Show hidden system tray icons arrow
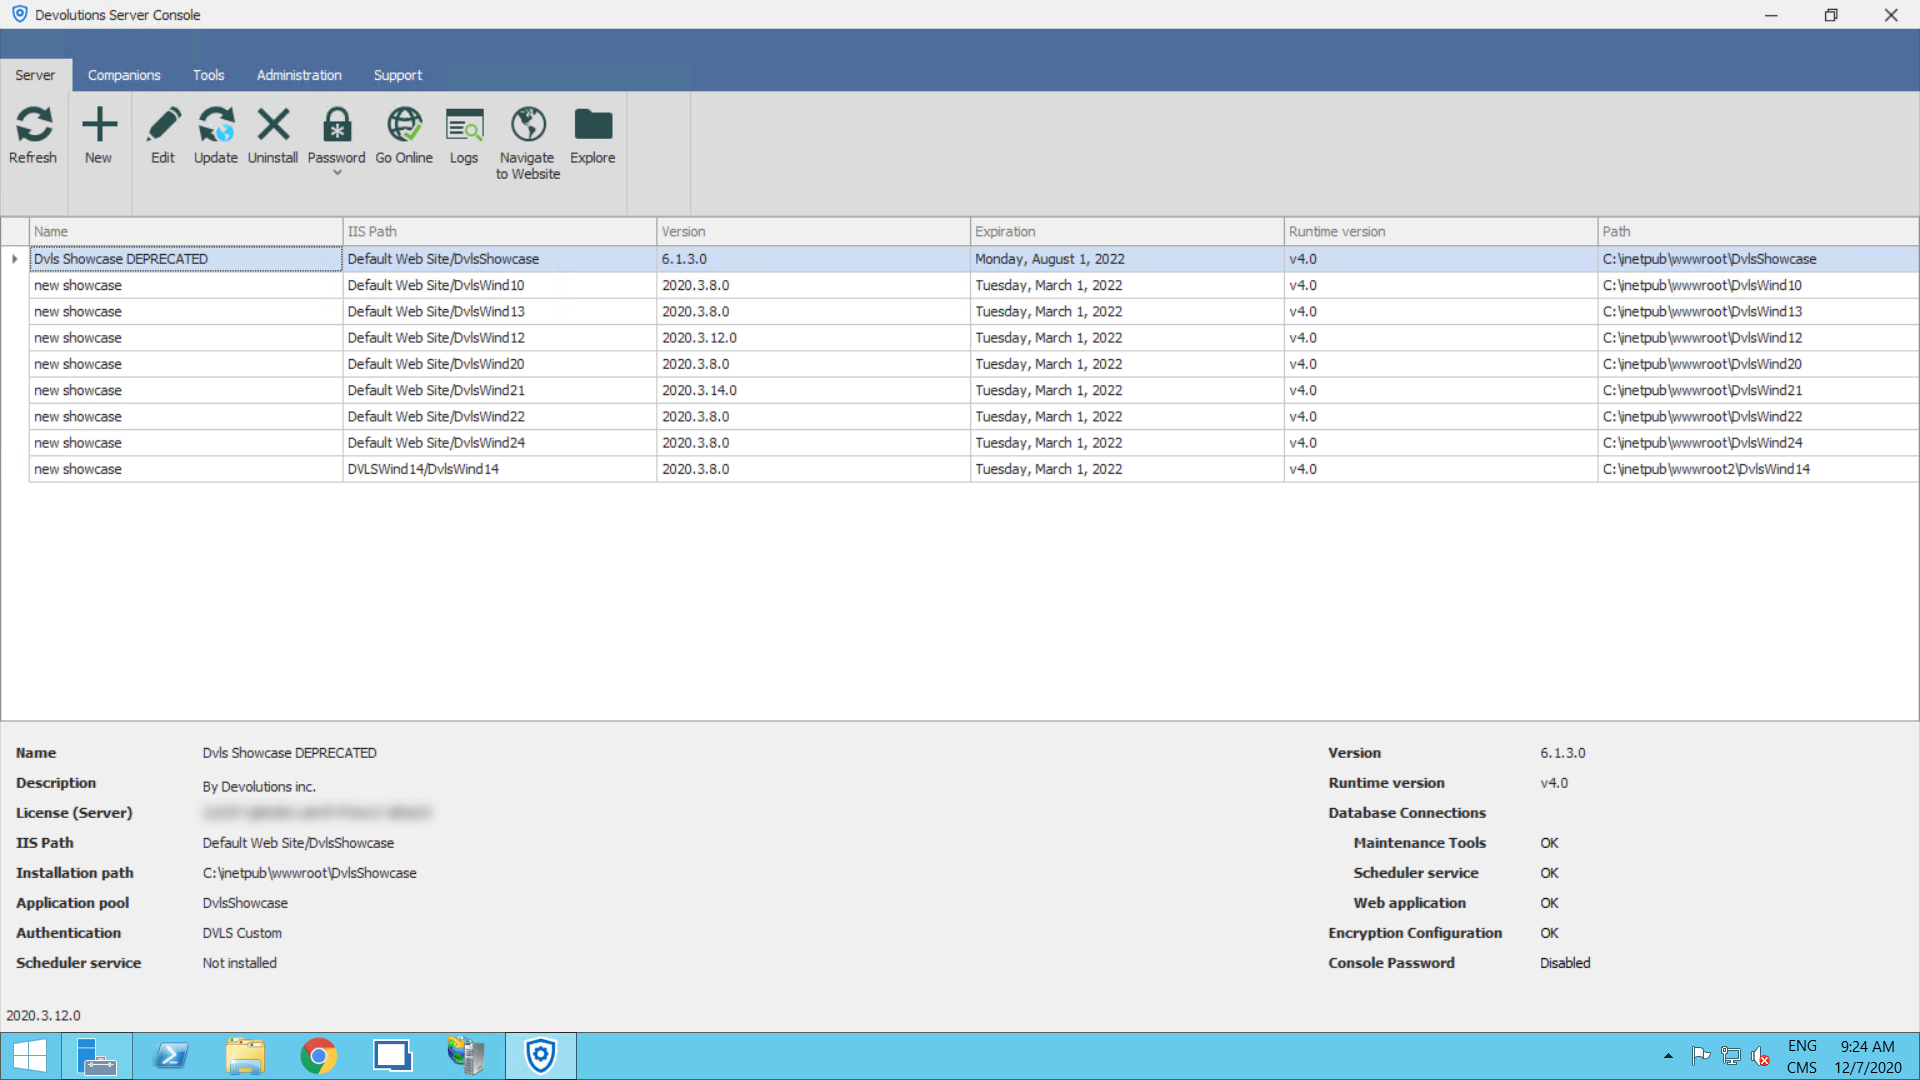Viewport: 1920px width, 1080px height. [x=1668, y=1056]
